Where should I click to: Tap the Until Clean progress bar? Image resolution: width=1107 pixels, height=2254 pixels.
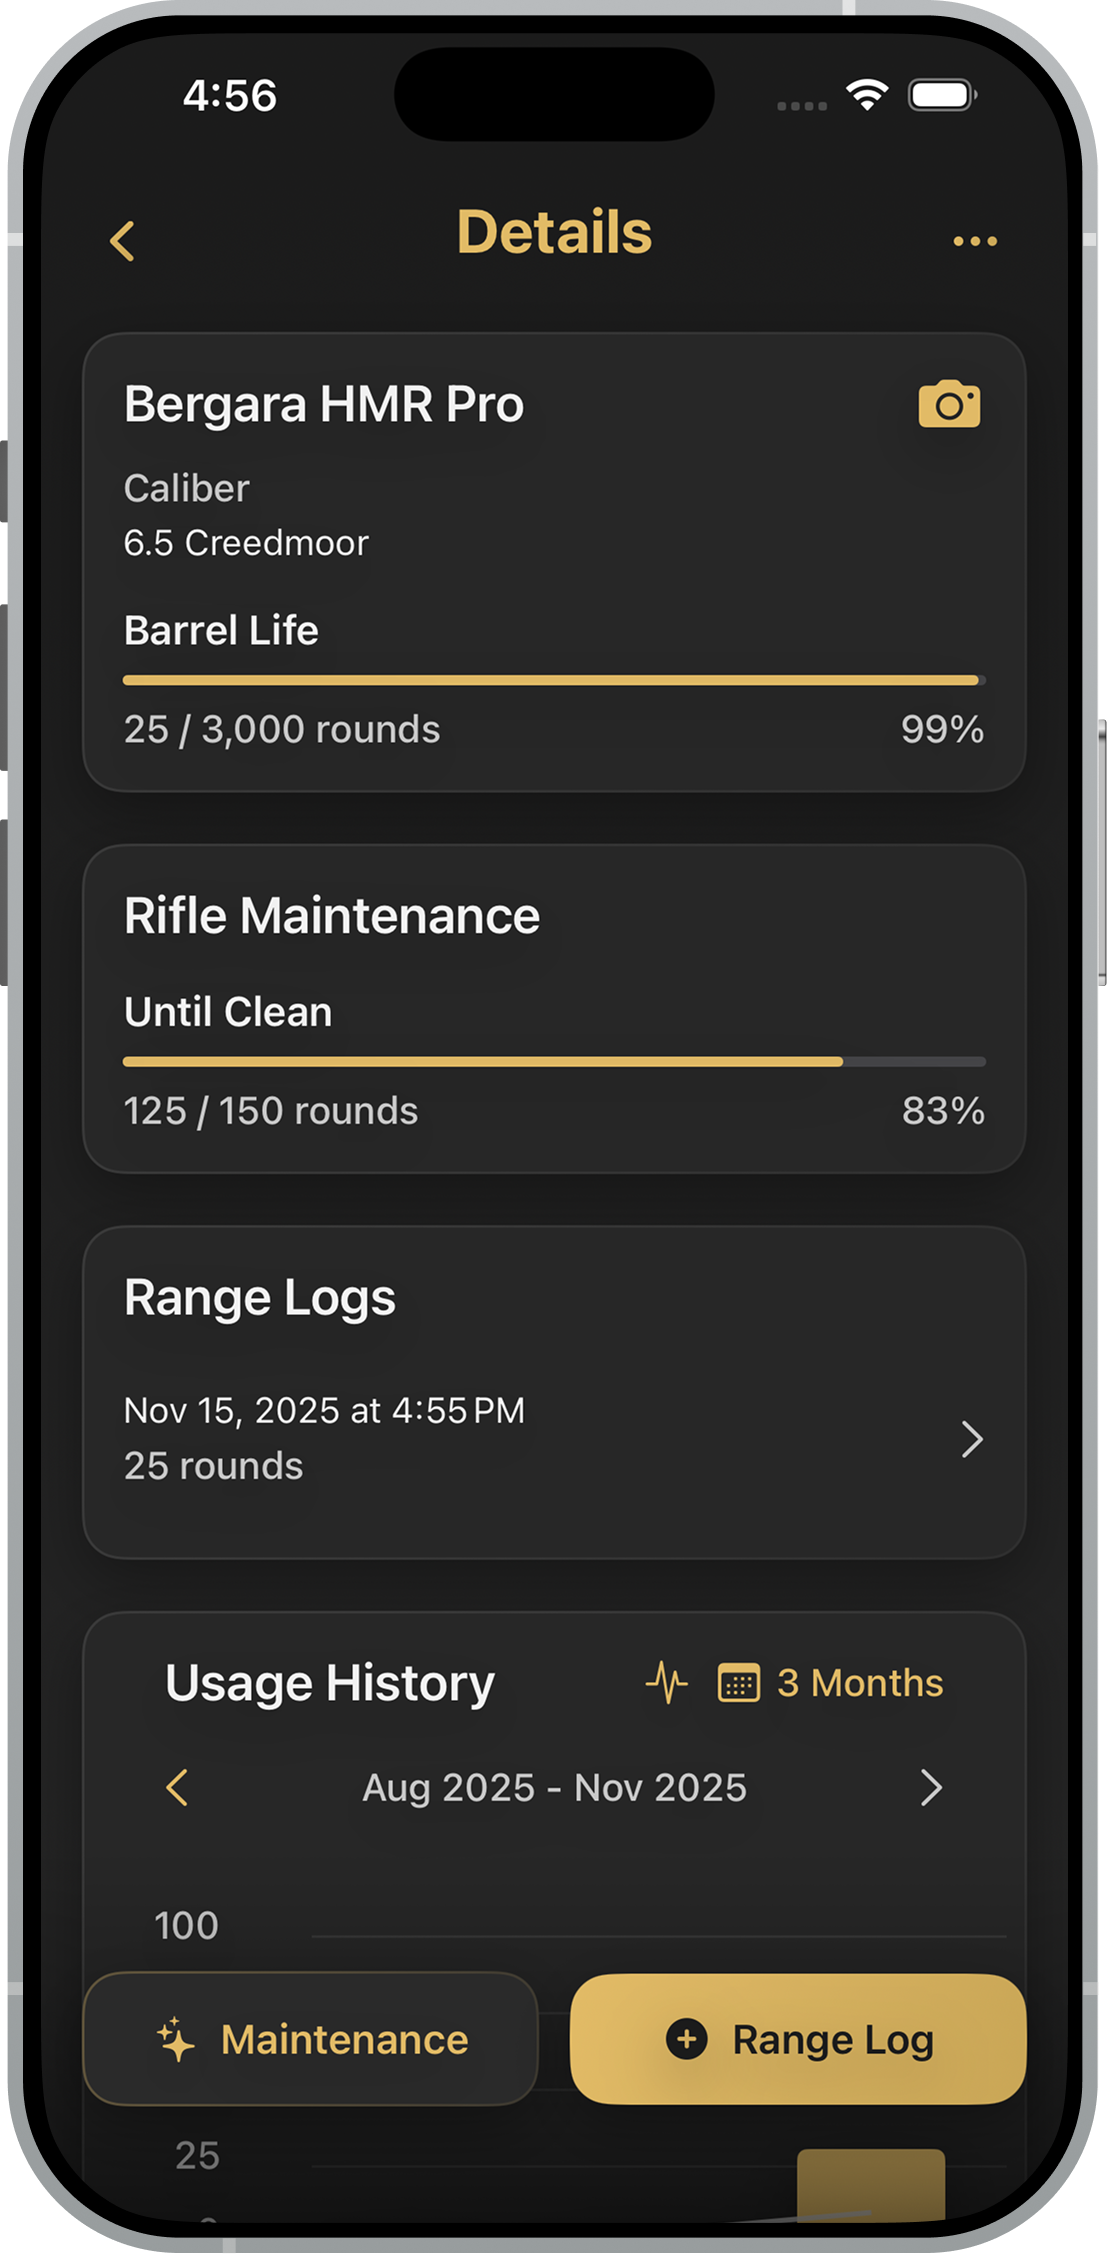click(553, 1062)
